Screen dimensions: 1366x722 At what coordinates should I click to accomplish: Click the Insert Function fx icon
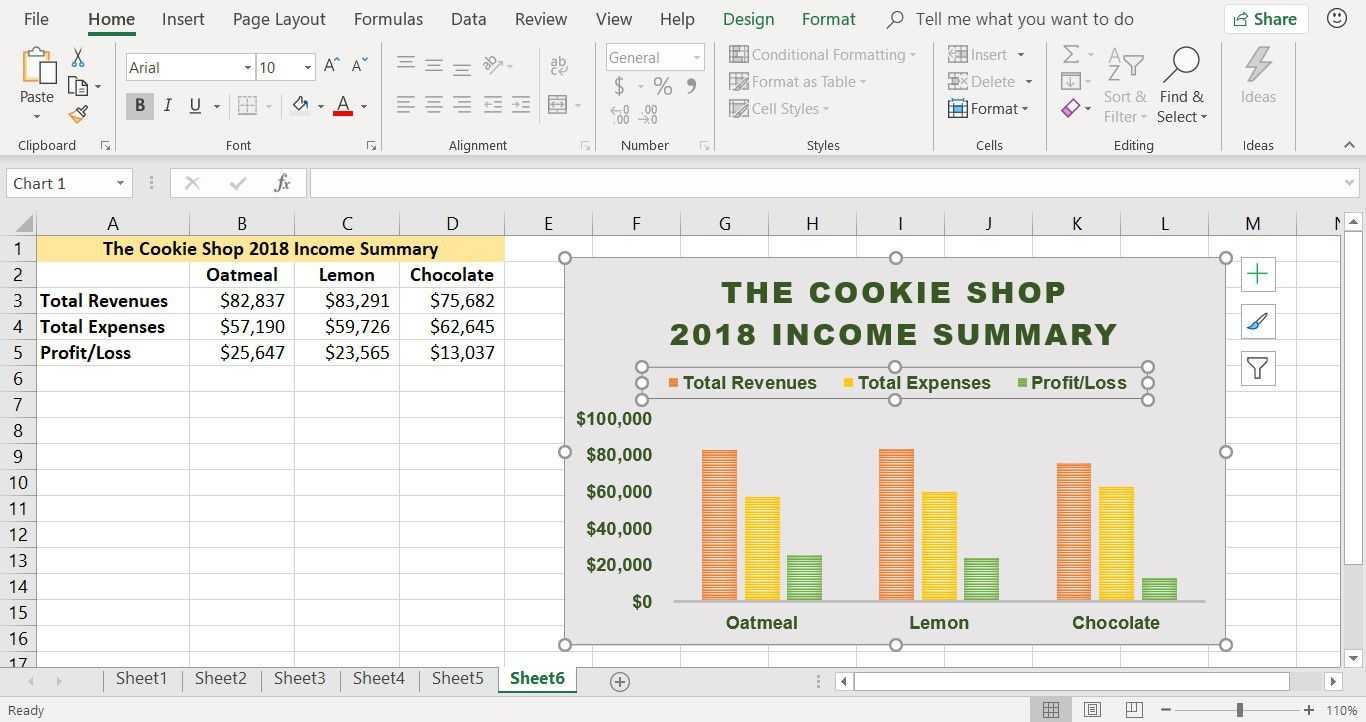click(x=282, y=183)
